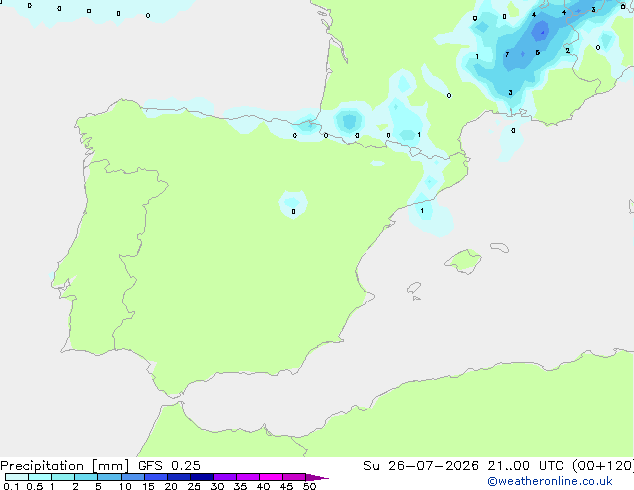Select the 5–10 mm legend color swatch
This screenshot has width=634, height=490.
109,477
